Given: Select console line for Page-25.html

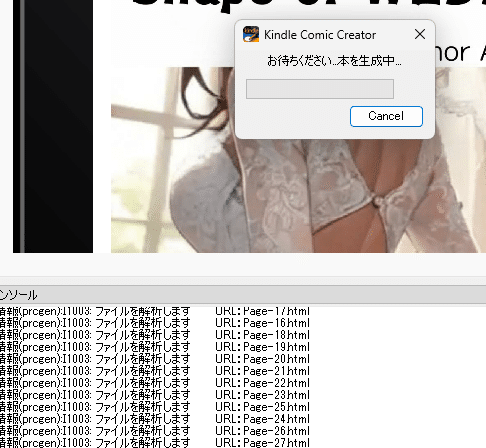Looking at the screenshot, I should (x=155, y=407).
